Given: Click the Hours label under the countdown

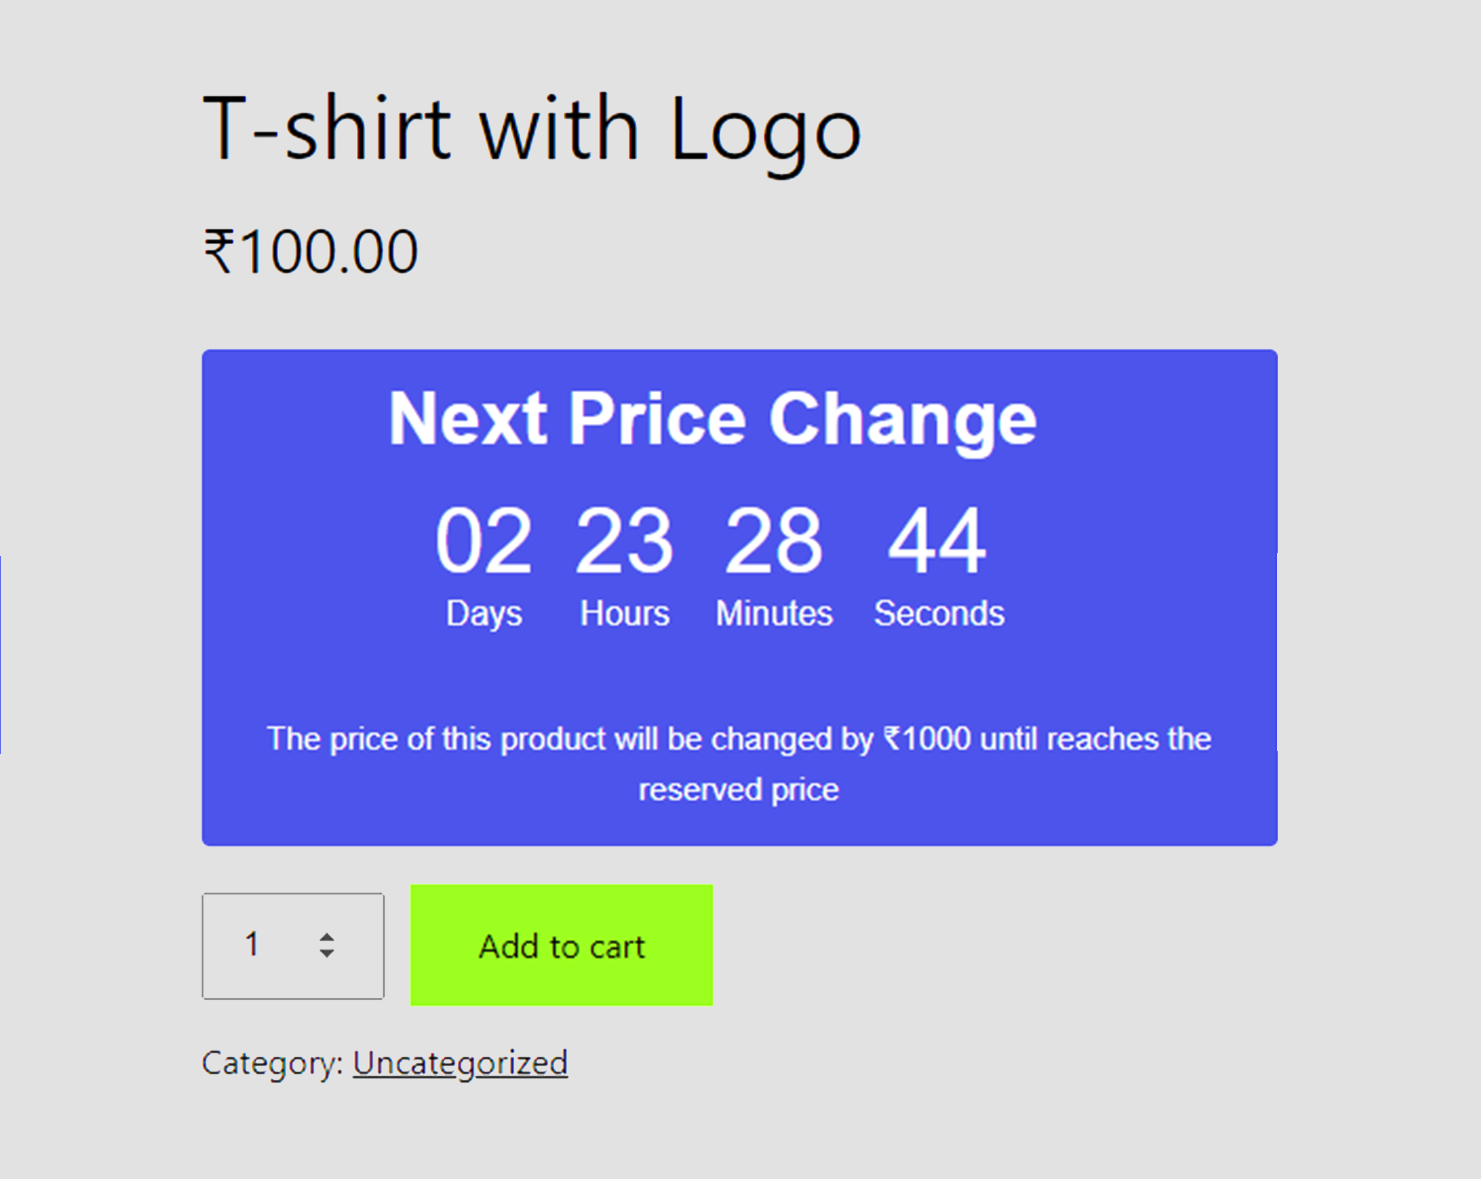Looking at the screenshot, I should [624, 613].
